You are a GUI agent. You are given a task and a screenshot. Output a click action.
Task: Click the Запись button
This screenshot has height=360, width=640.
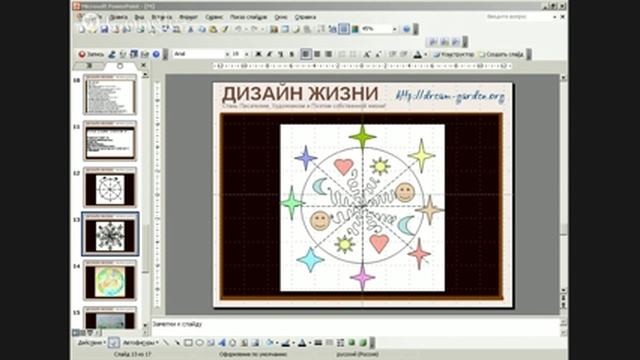pyautogui.click(x=91, y=54)
